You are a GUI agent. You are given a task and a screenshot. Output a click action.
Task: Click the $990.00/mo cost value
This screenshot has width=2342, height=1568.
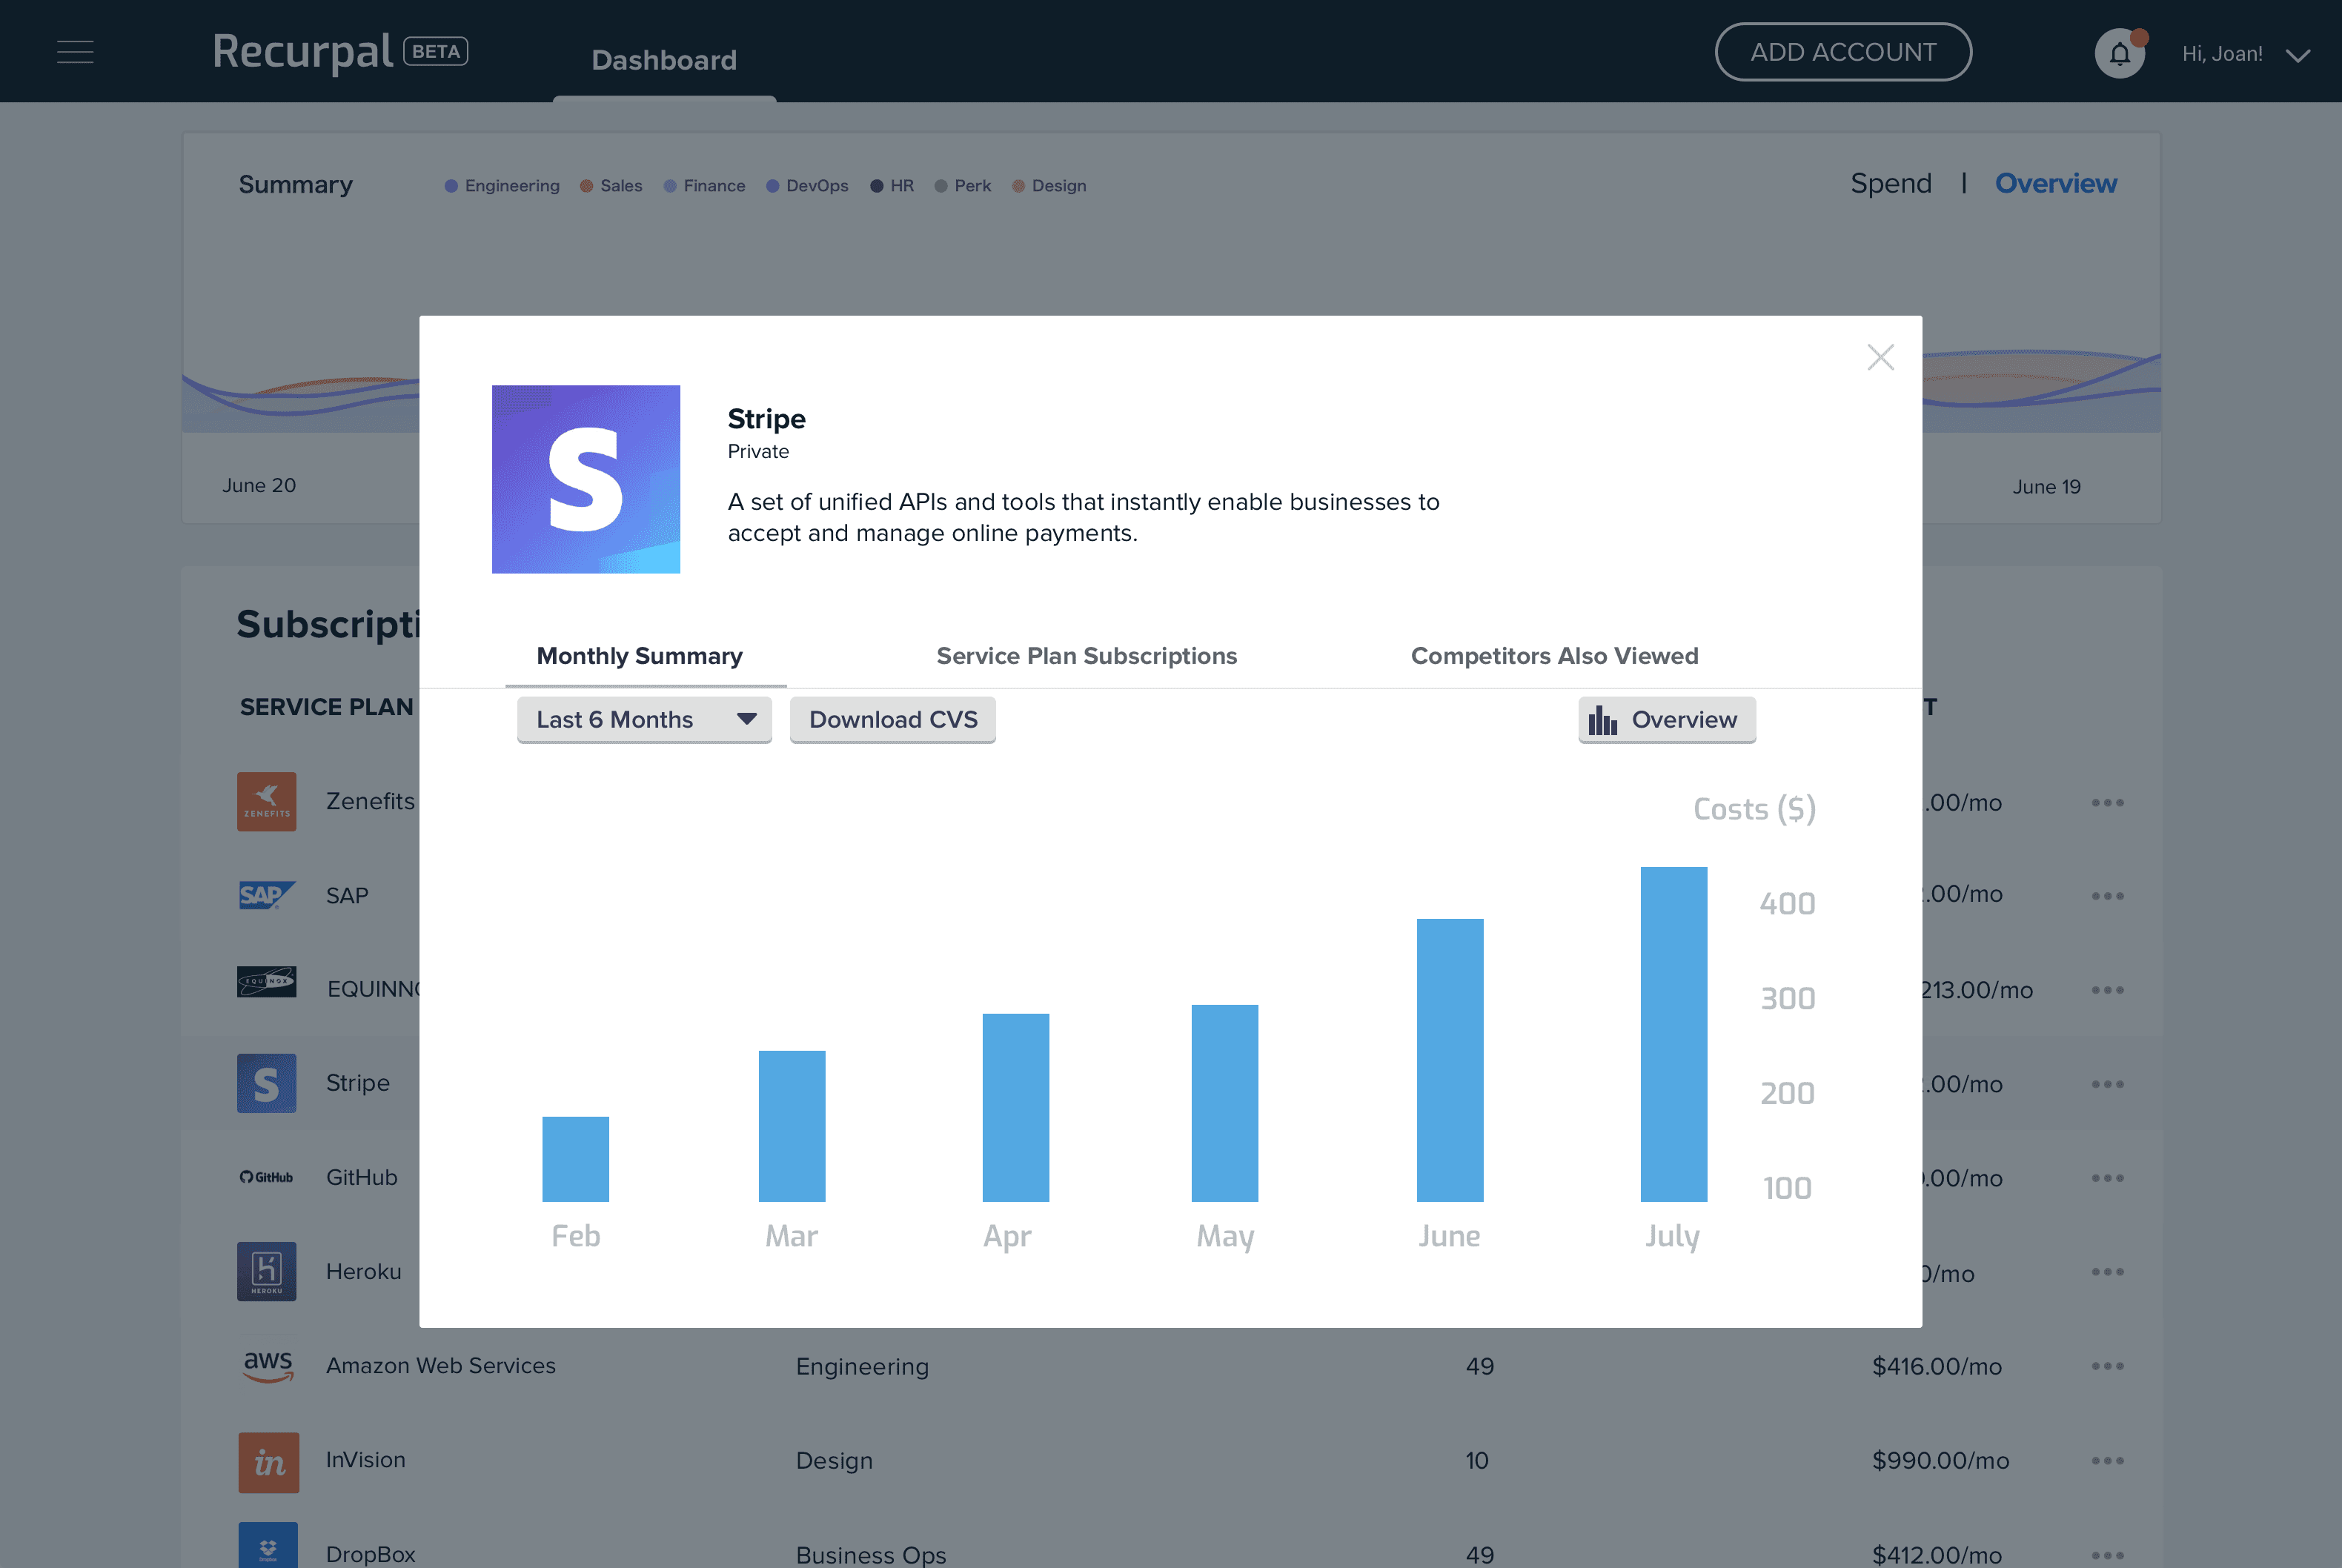click(x=1940, y=1460)
